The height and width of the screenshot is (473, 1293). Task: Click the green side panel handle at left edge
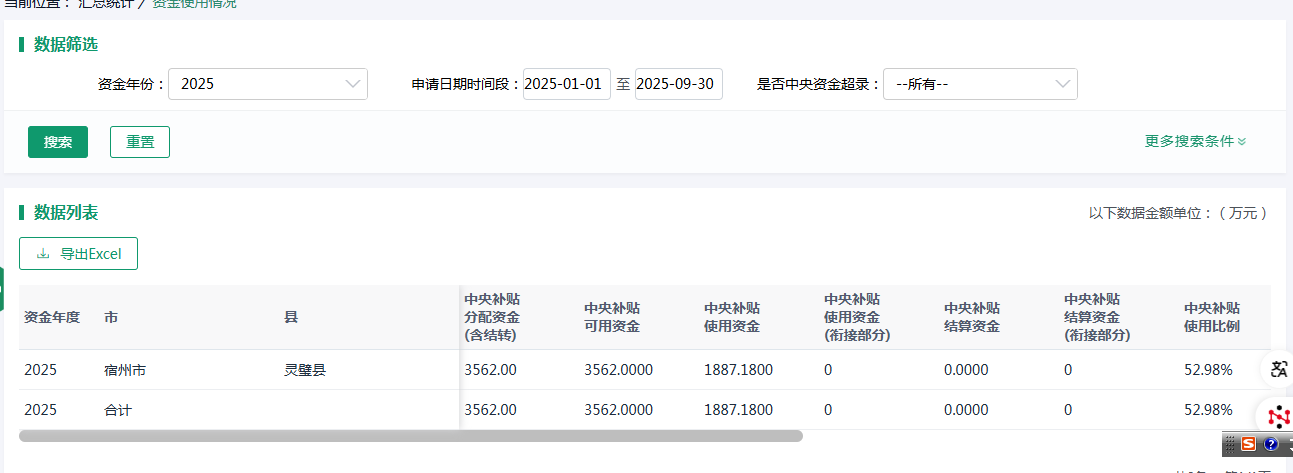pyautogui.click(x=2, y=289)
